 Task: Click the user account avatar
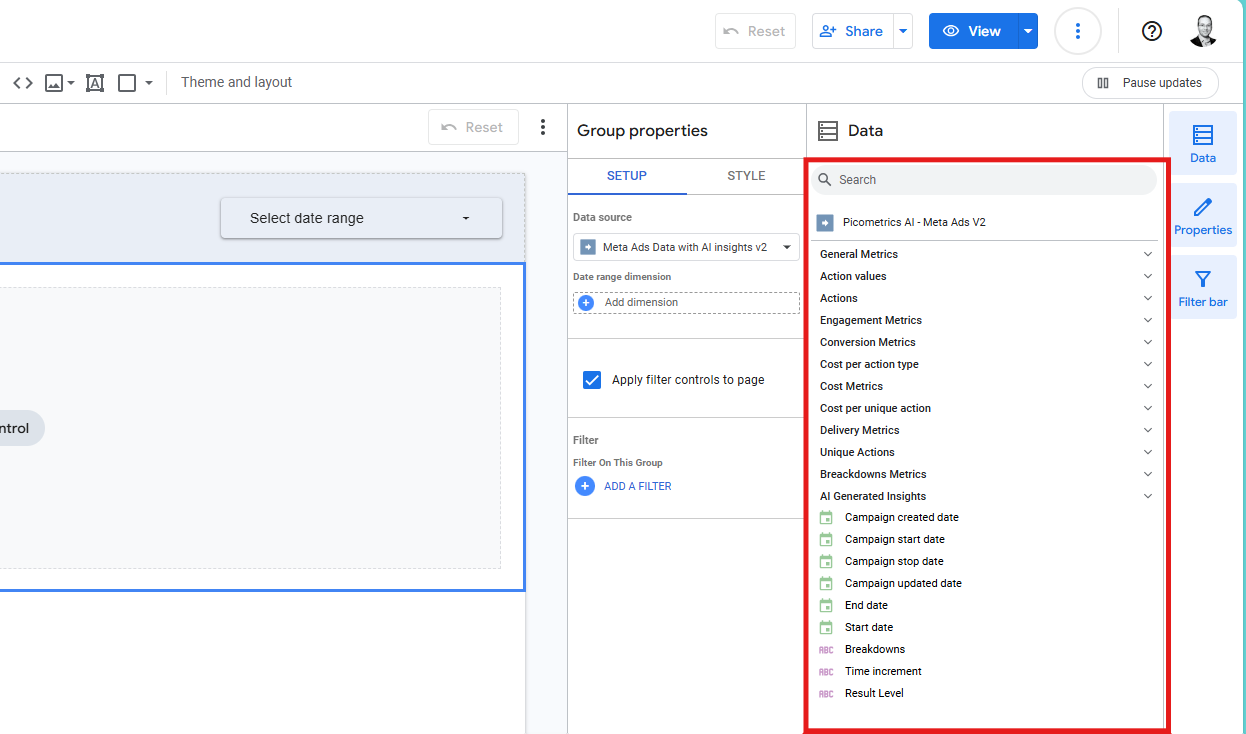pyautogui.click(x=1203, y=31)
